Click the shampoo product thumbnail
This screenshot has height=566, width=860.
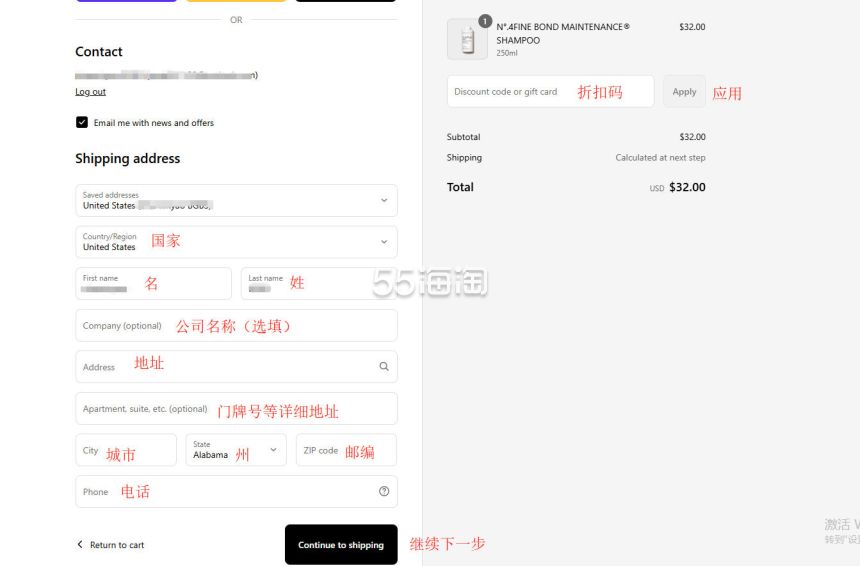pyautogui.click(x=467, y=39)
